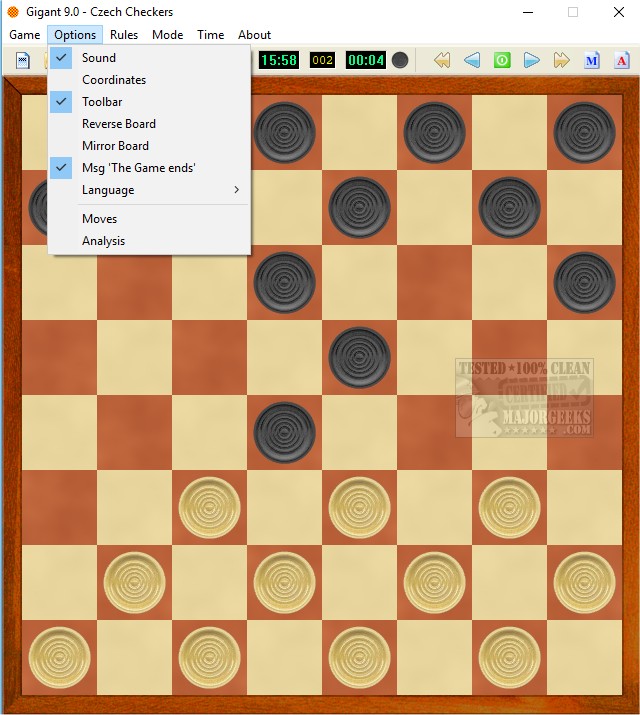Open the Moves menu entry

tap(150, 219)
